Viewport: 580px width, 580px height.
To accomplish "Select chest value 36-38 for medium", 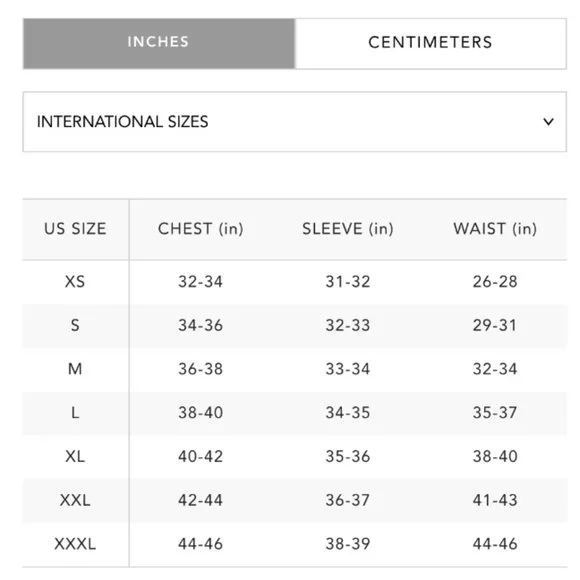I will 200,369.
